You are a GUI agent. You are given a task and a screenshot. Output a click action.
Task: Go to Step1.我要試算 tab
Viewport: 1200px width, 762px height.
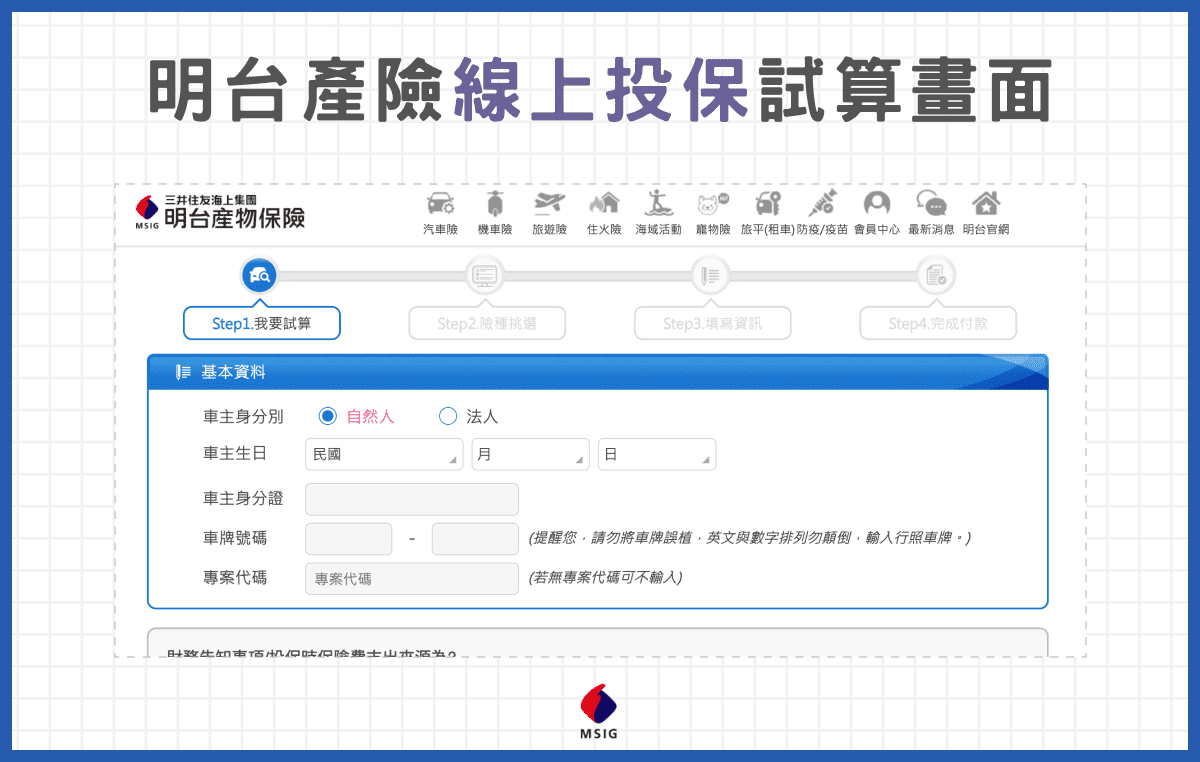click(x=262, y=323)
